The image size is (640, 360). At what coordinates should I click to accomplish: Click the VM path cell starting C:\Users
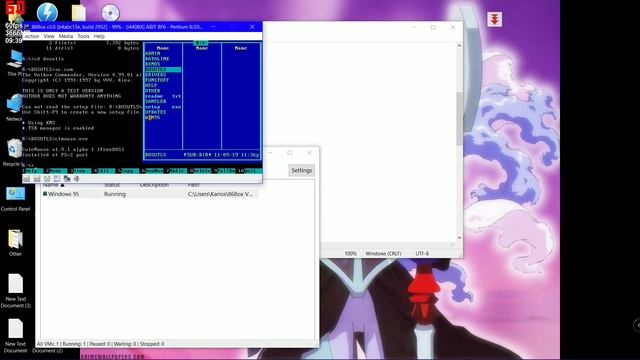tap(220, 194)
